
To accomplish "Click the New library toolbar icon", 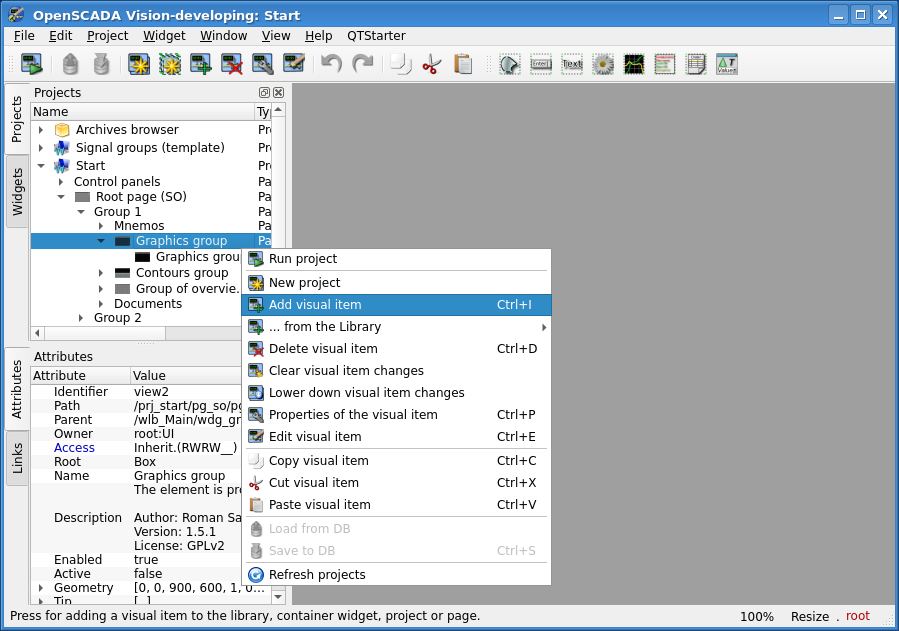I will click(170, 64).
